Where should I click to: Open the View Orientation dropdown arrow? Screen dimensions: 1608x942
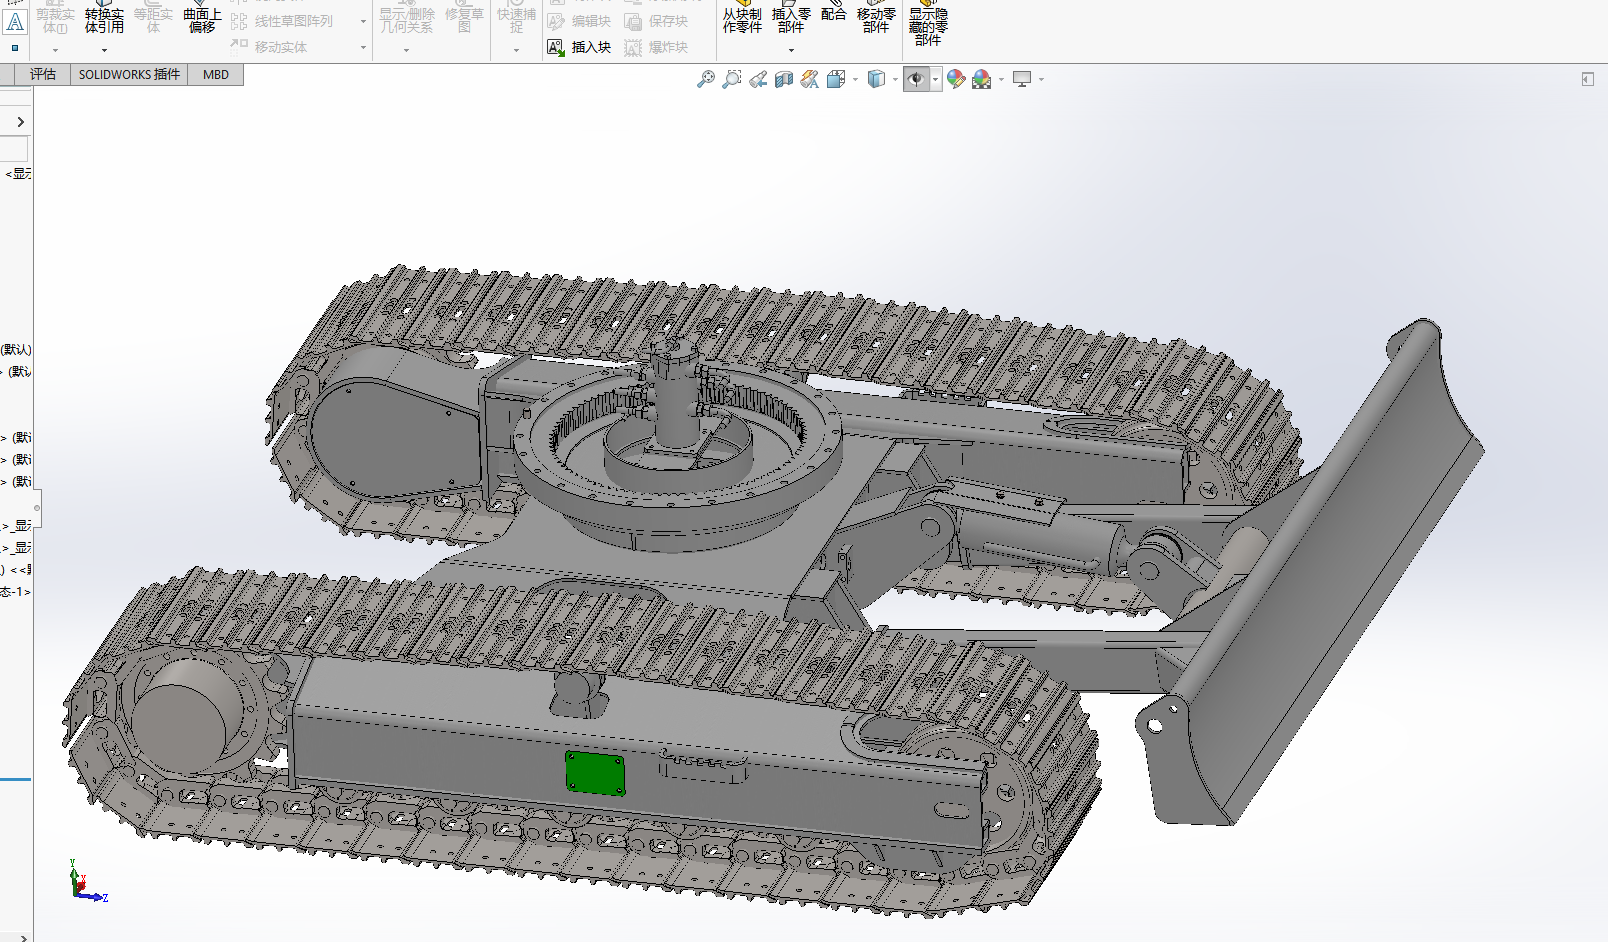tap(855, 79)
